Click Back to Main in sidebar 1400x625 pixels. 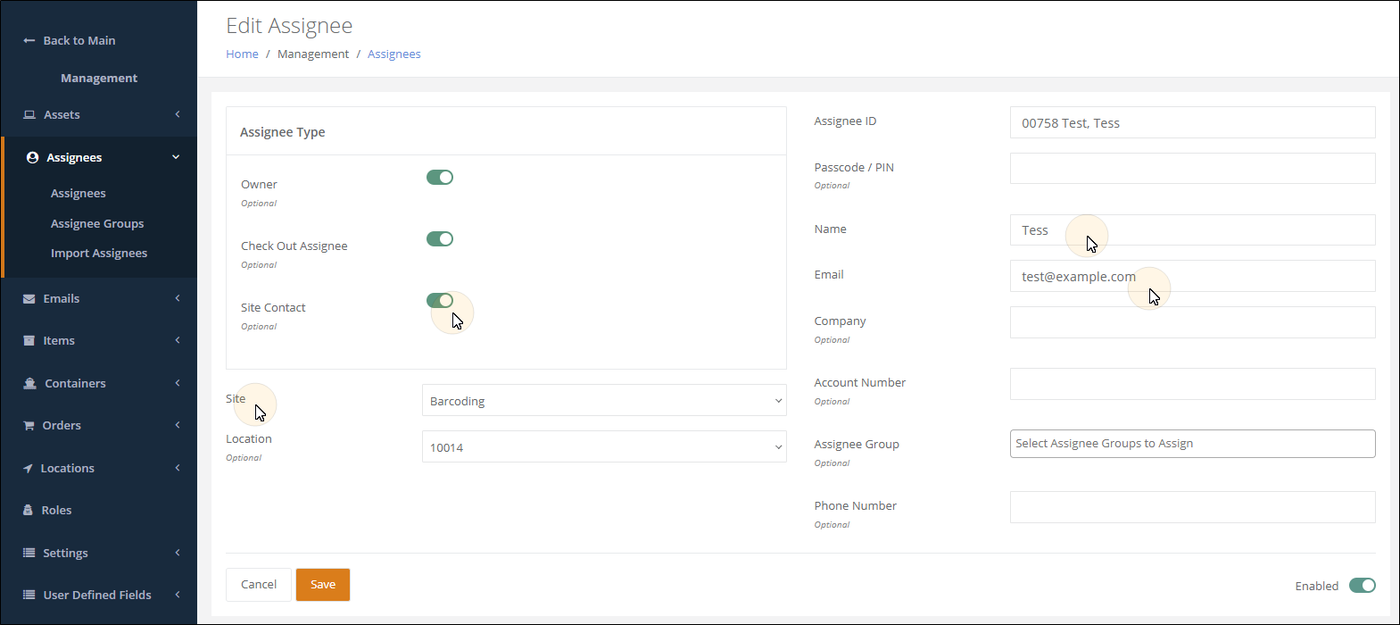tap(79, 41)
